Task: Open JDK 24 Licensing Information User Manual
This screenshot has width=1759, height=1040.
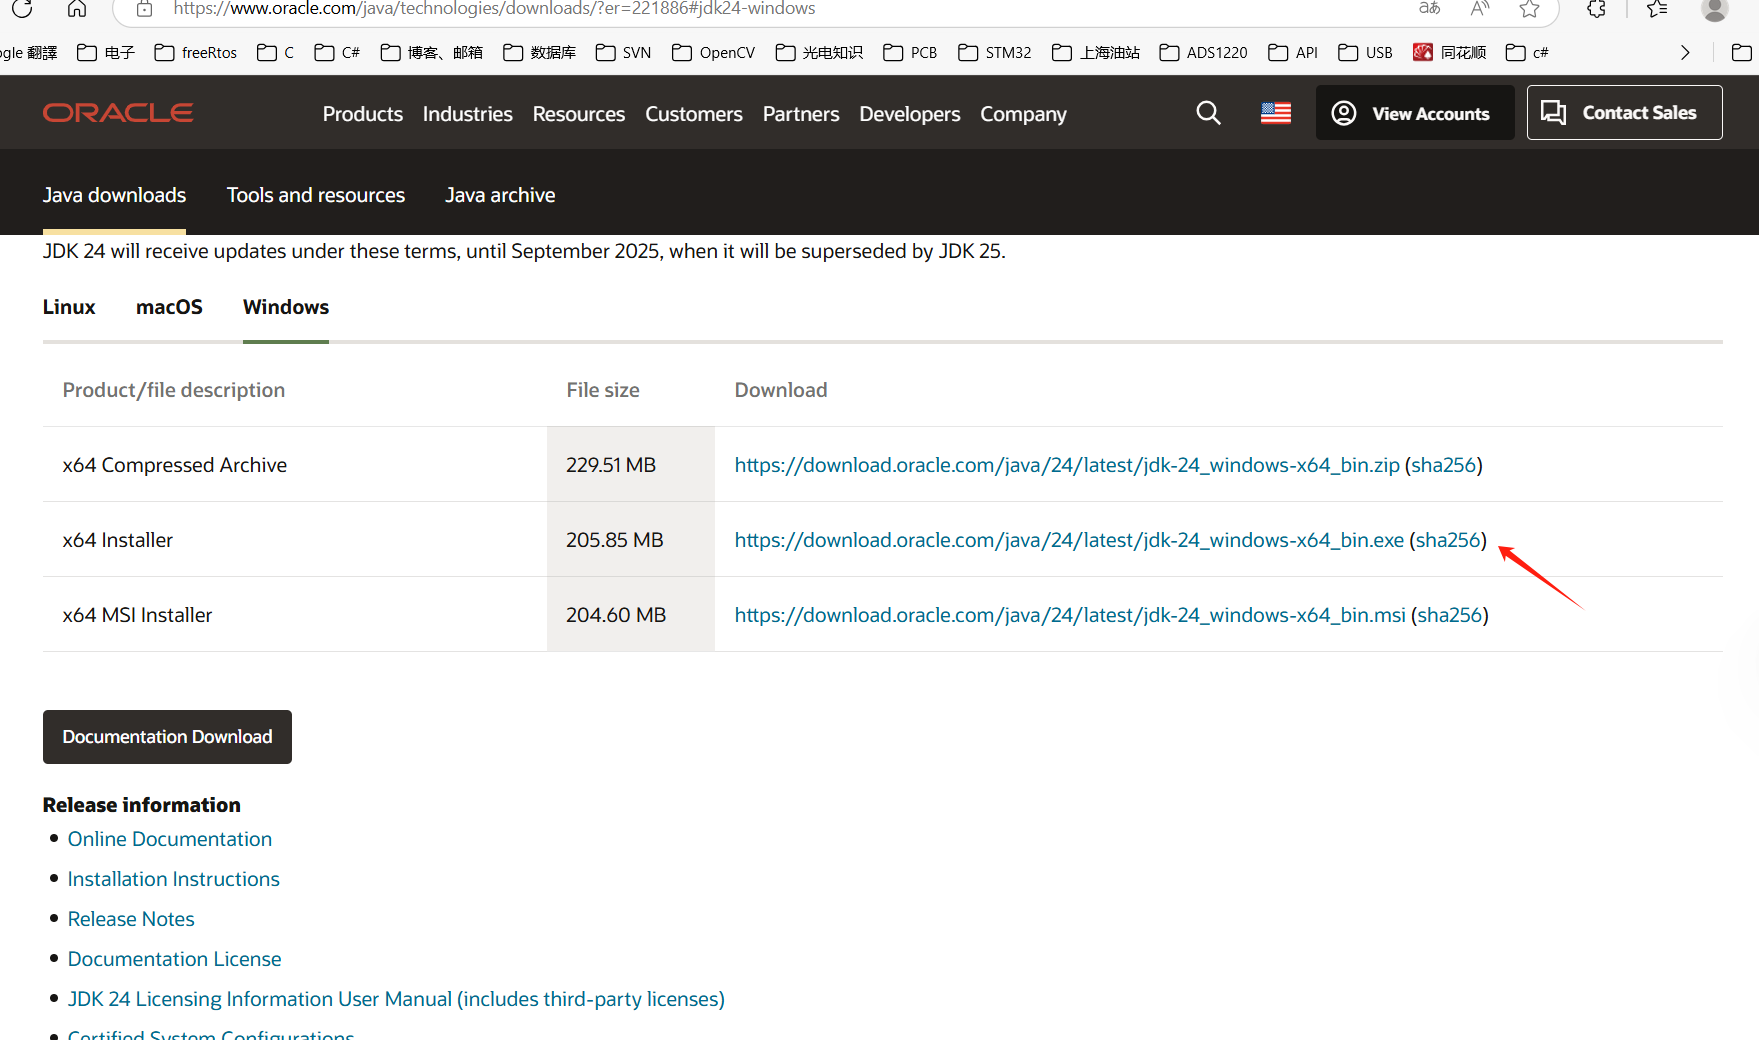Action: (396, 999)
